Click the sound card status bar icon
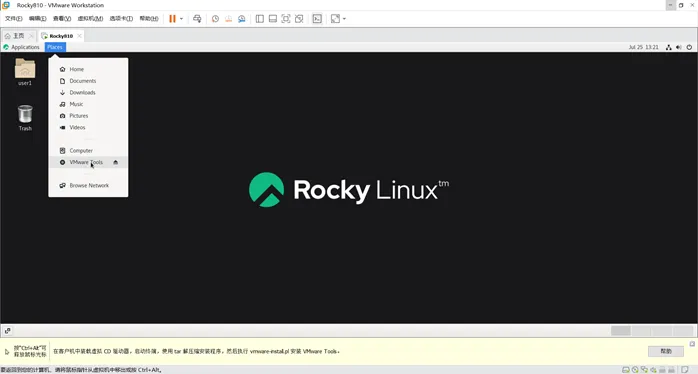 tap(653, 370)
